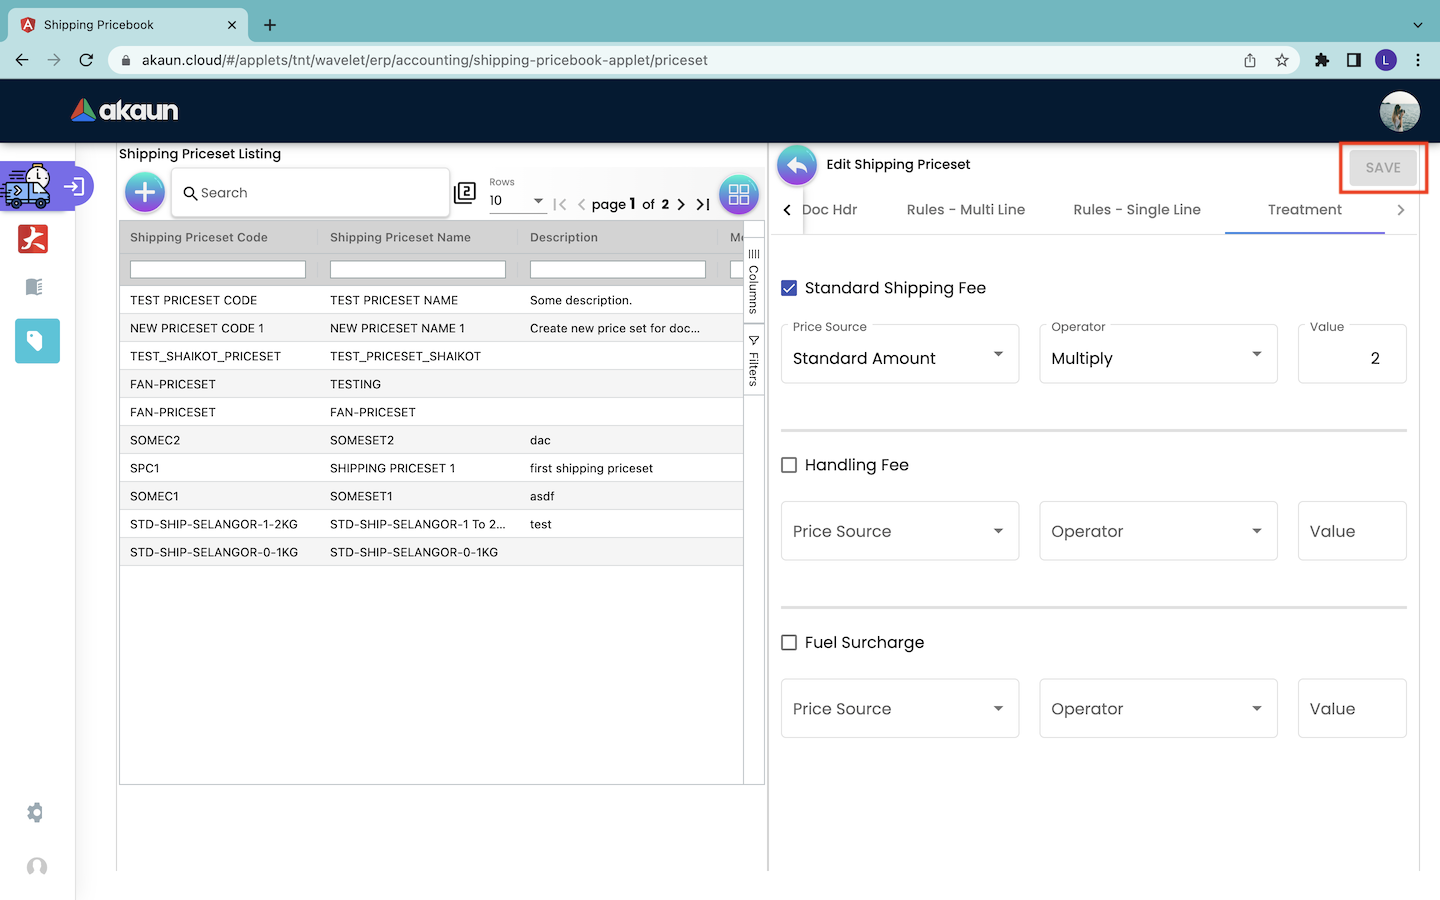Image resolution: width=1440 pixels, height=900 pixels.
Task: Switch to Rules - Single Line tab
Action: coord(1136,210)
